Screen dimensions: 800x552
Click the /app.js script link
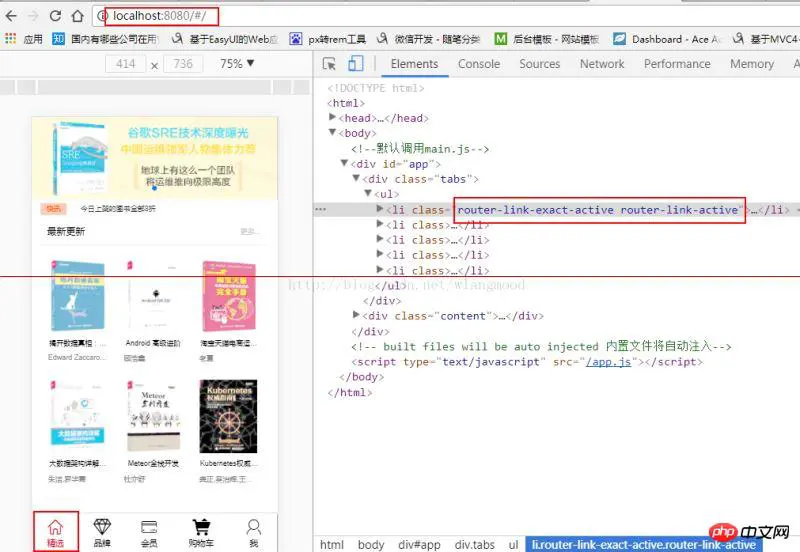click(x=609, y=362)
